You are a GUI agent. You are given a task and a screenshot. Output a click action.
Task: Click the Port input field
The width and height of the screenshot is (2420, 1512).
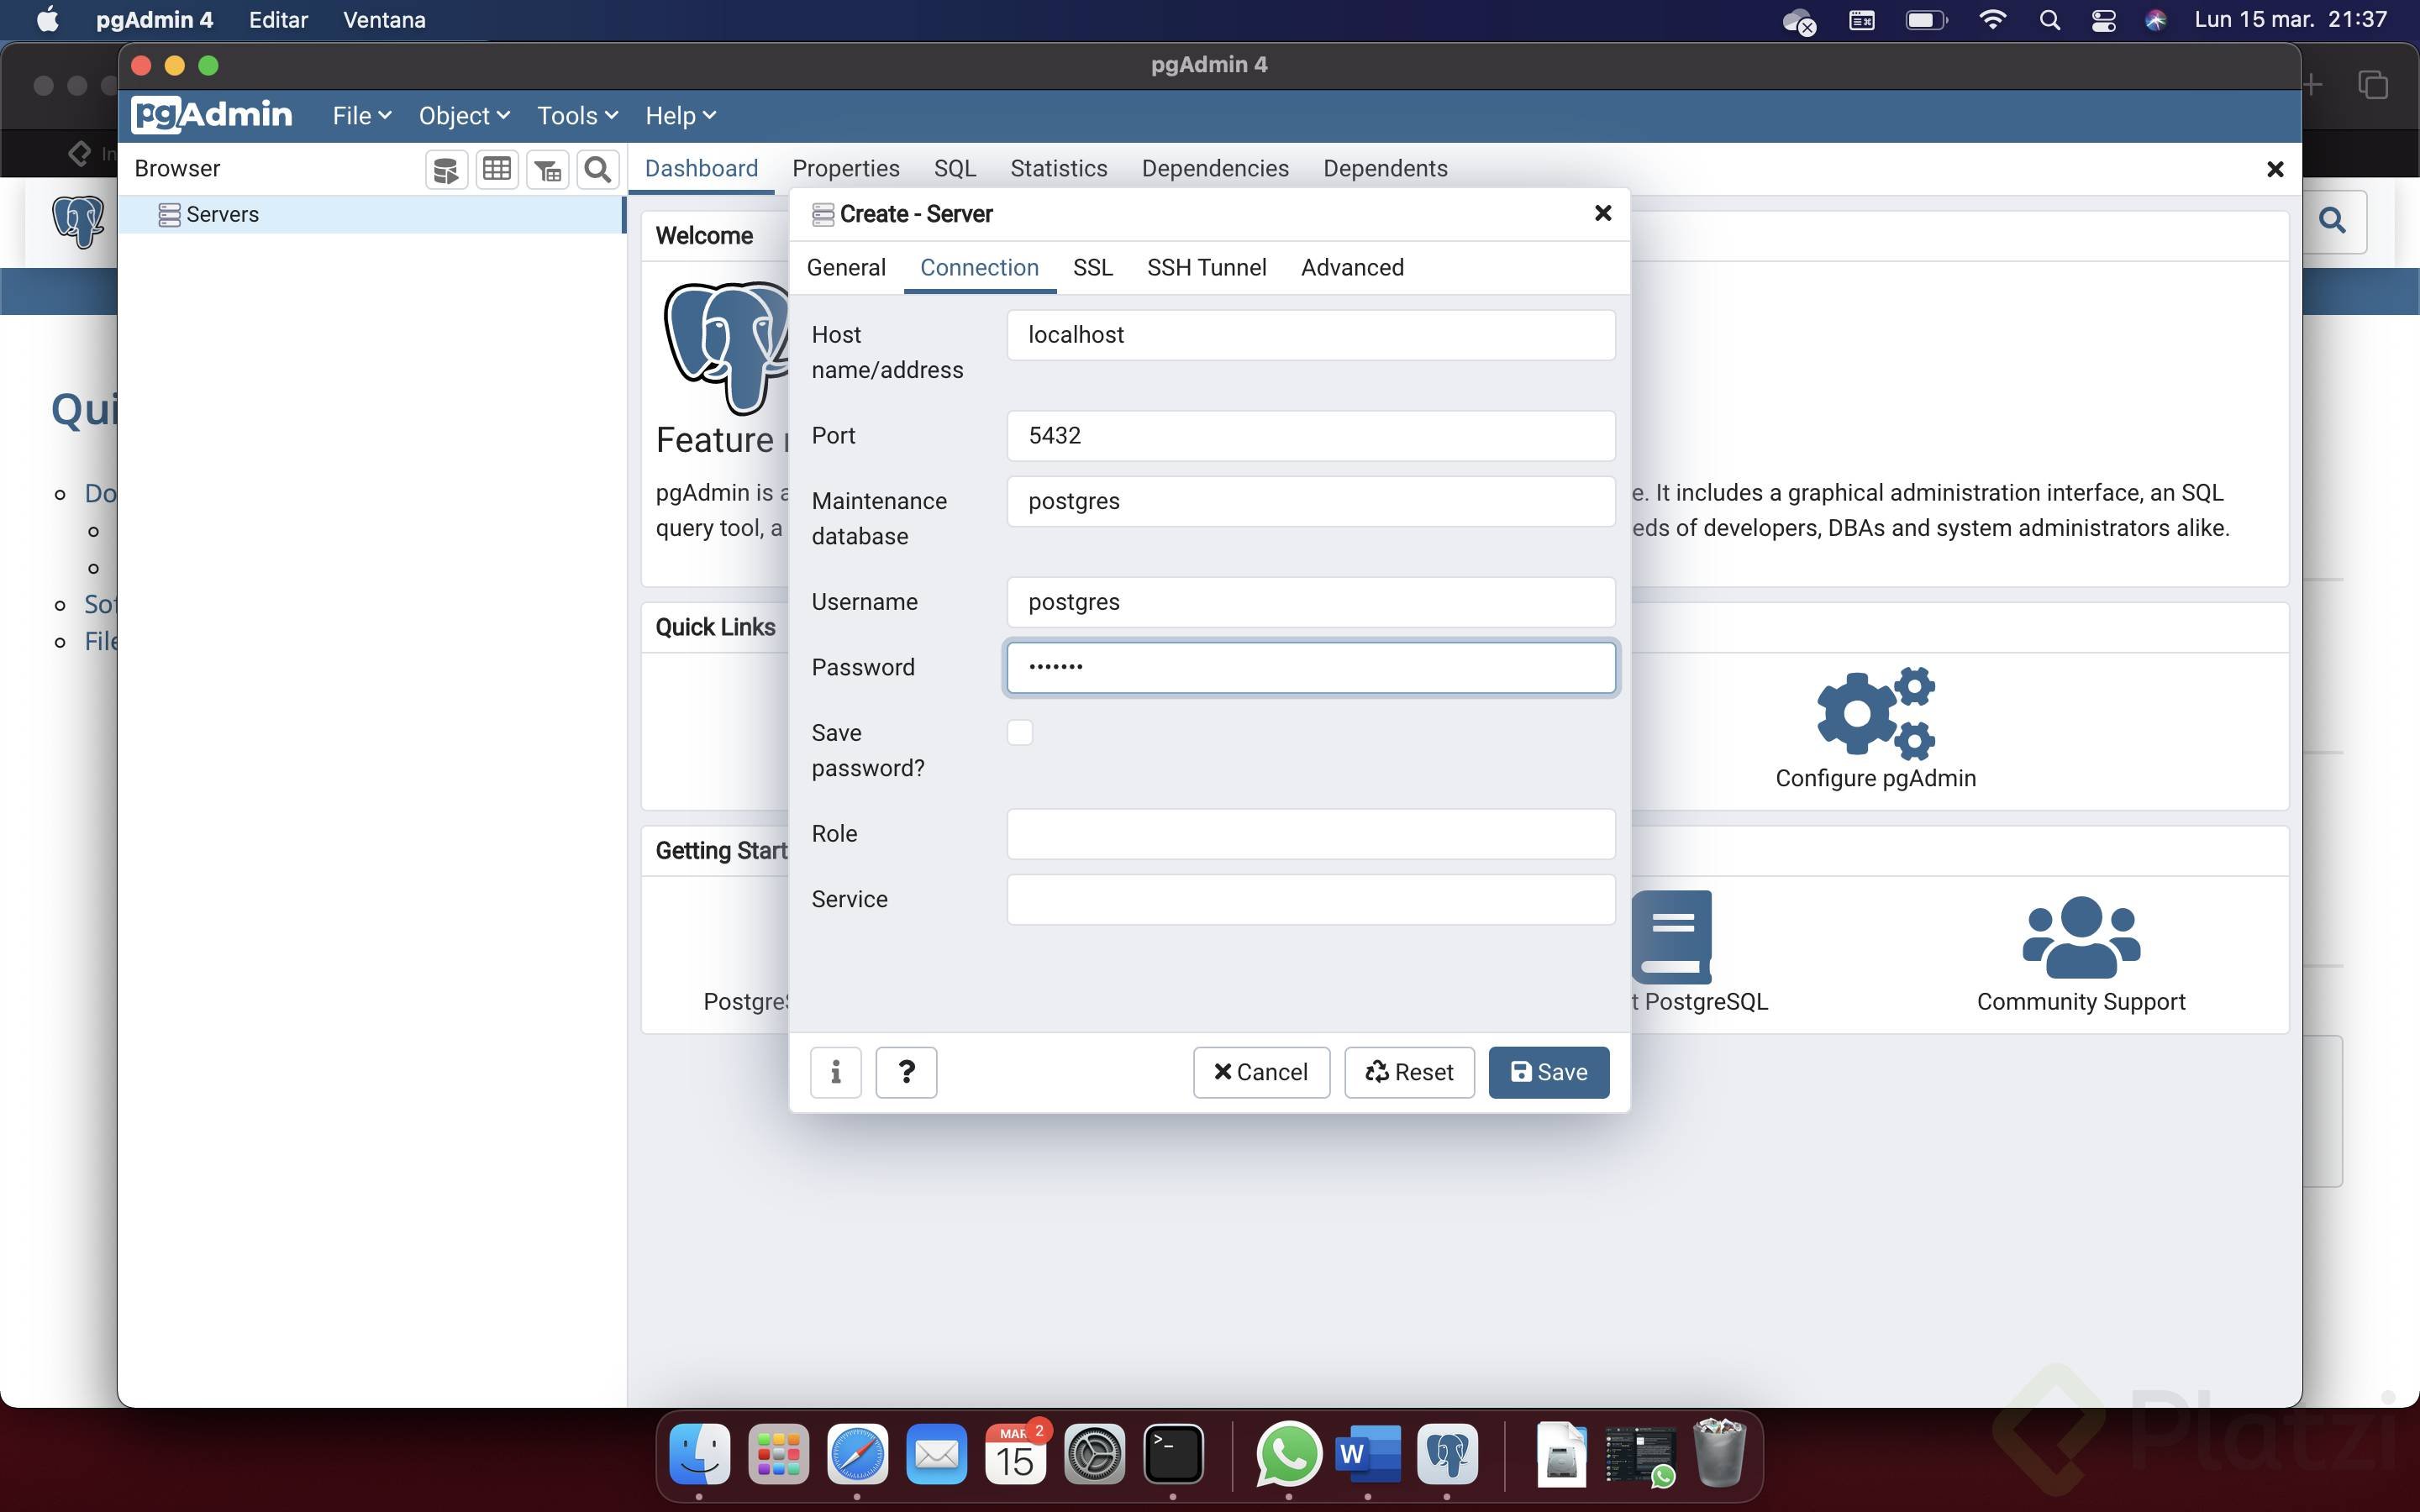coord(1310,436)
